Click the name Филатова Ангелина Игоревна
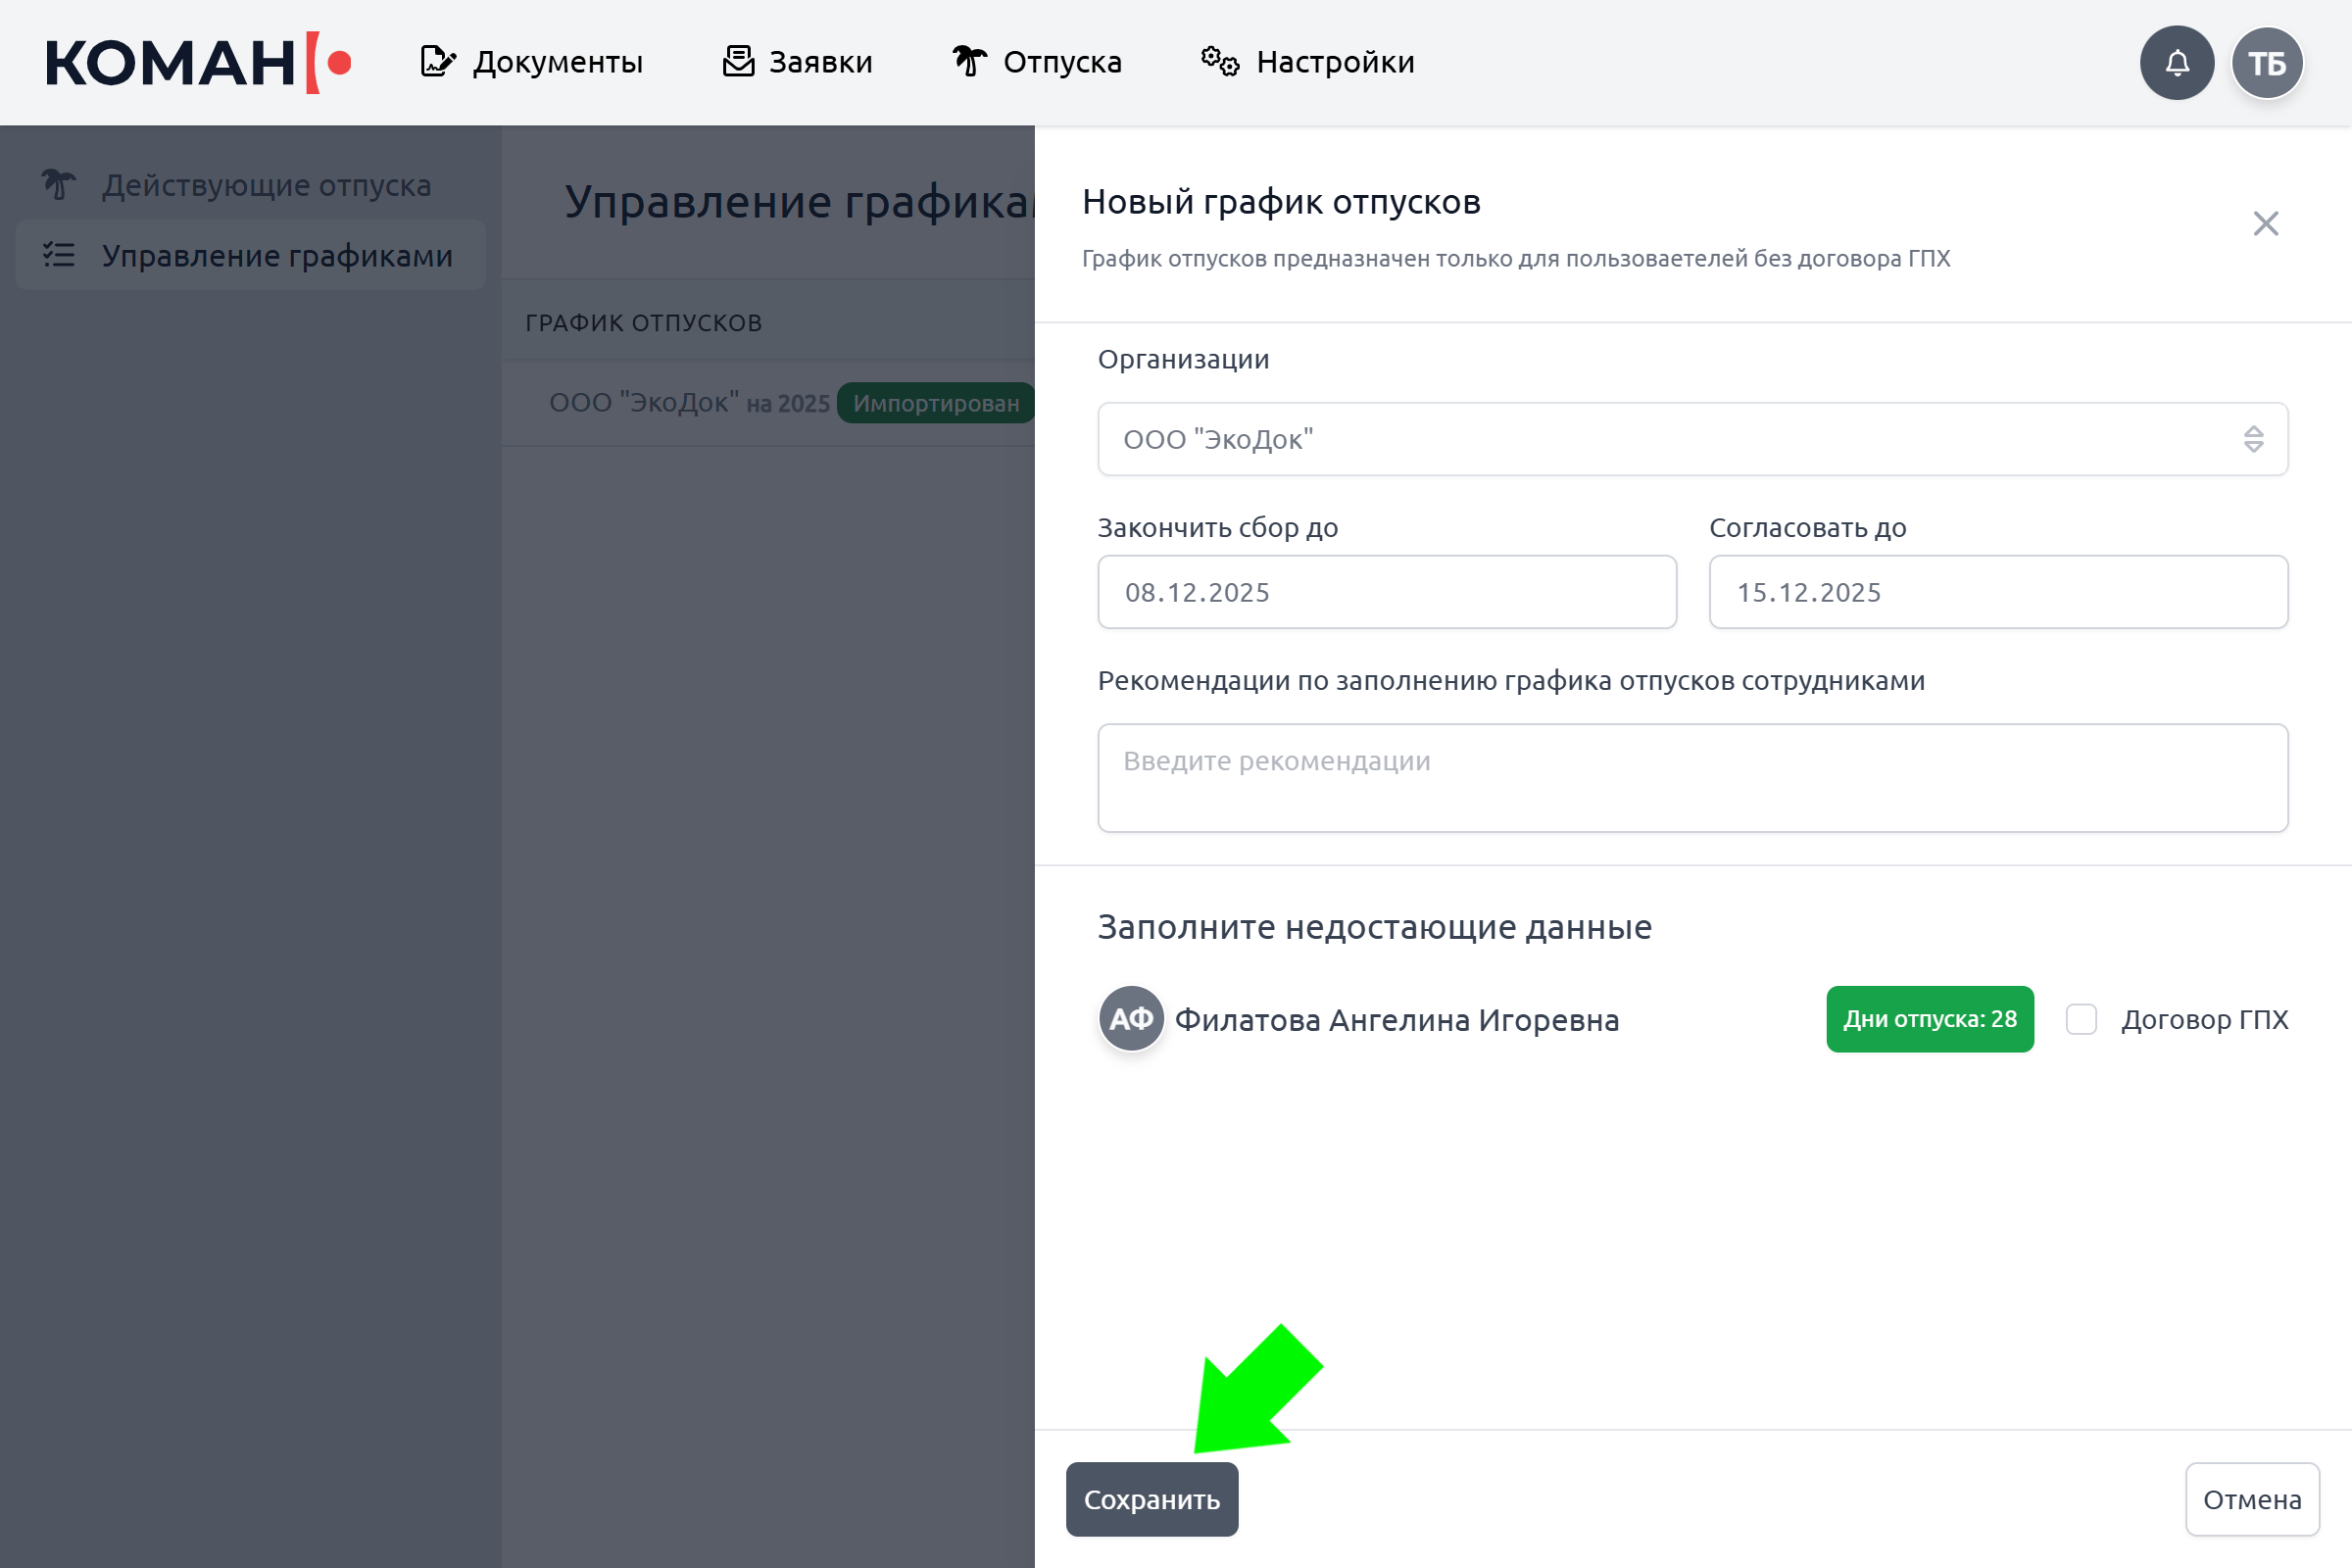Image resolution: width=2352 pixels, height=1568 pixels. click(1396, 1020)
